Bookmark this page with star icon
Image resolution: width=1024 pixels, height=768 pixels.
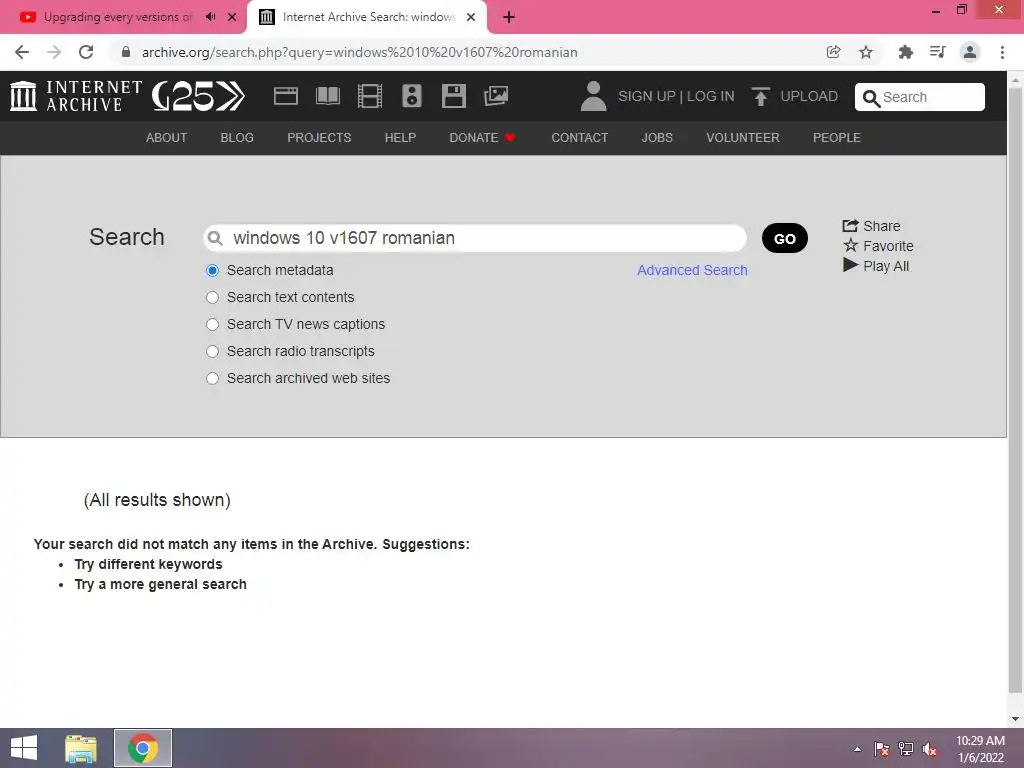click(x=865, y=52)
